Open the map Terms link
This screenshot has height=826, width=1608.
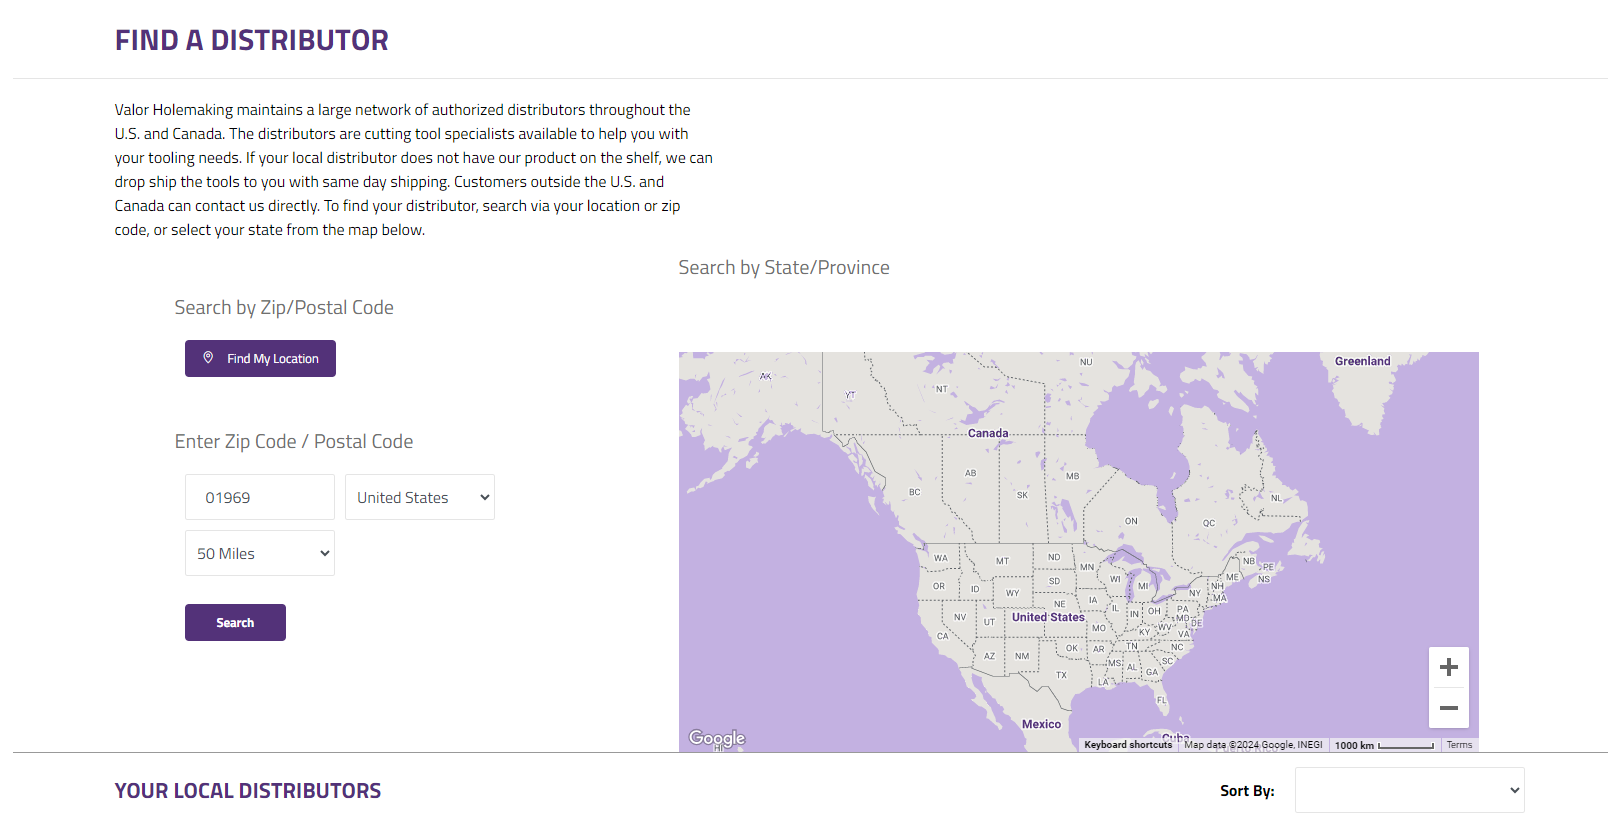click(x=1459, y=745)
